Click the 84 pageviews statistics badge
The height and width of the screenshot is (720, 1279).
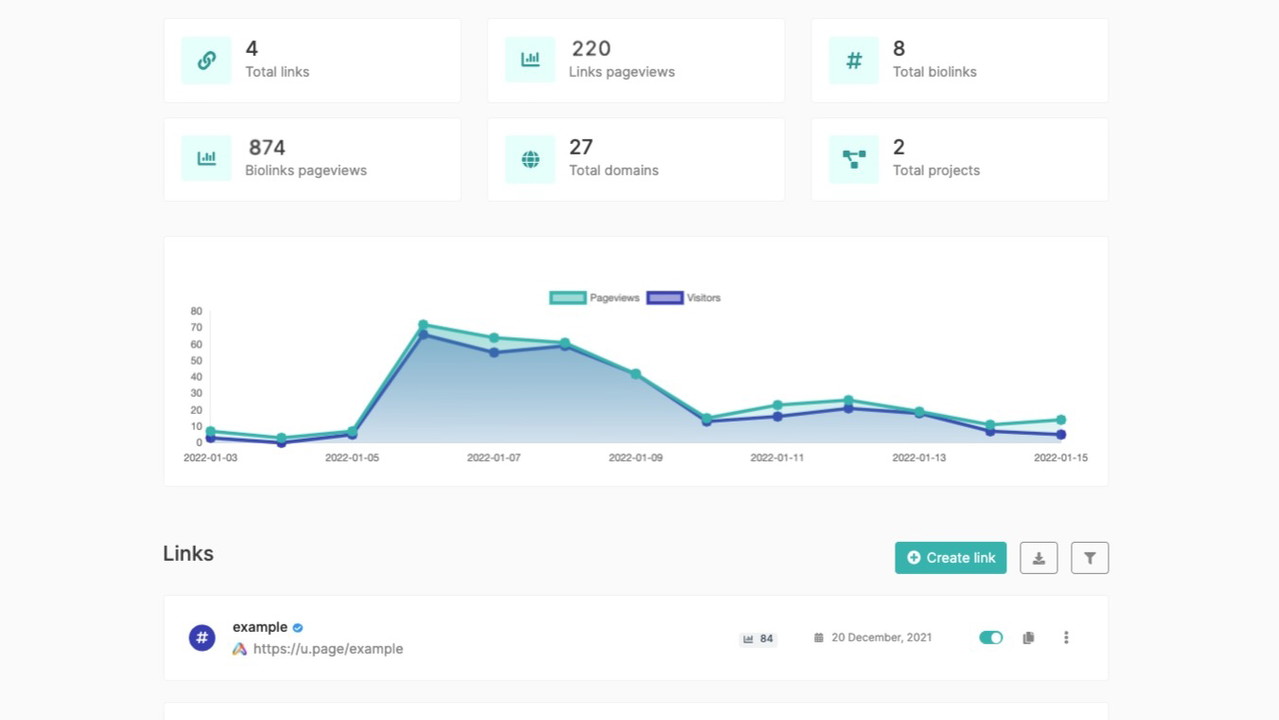tap(758, 638)
